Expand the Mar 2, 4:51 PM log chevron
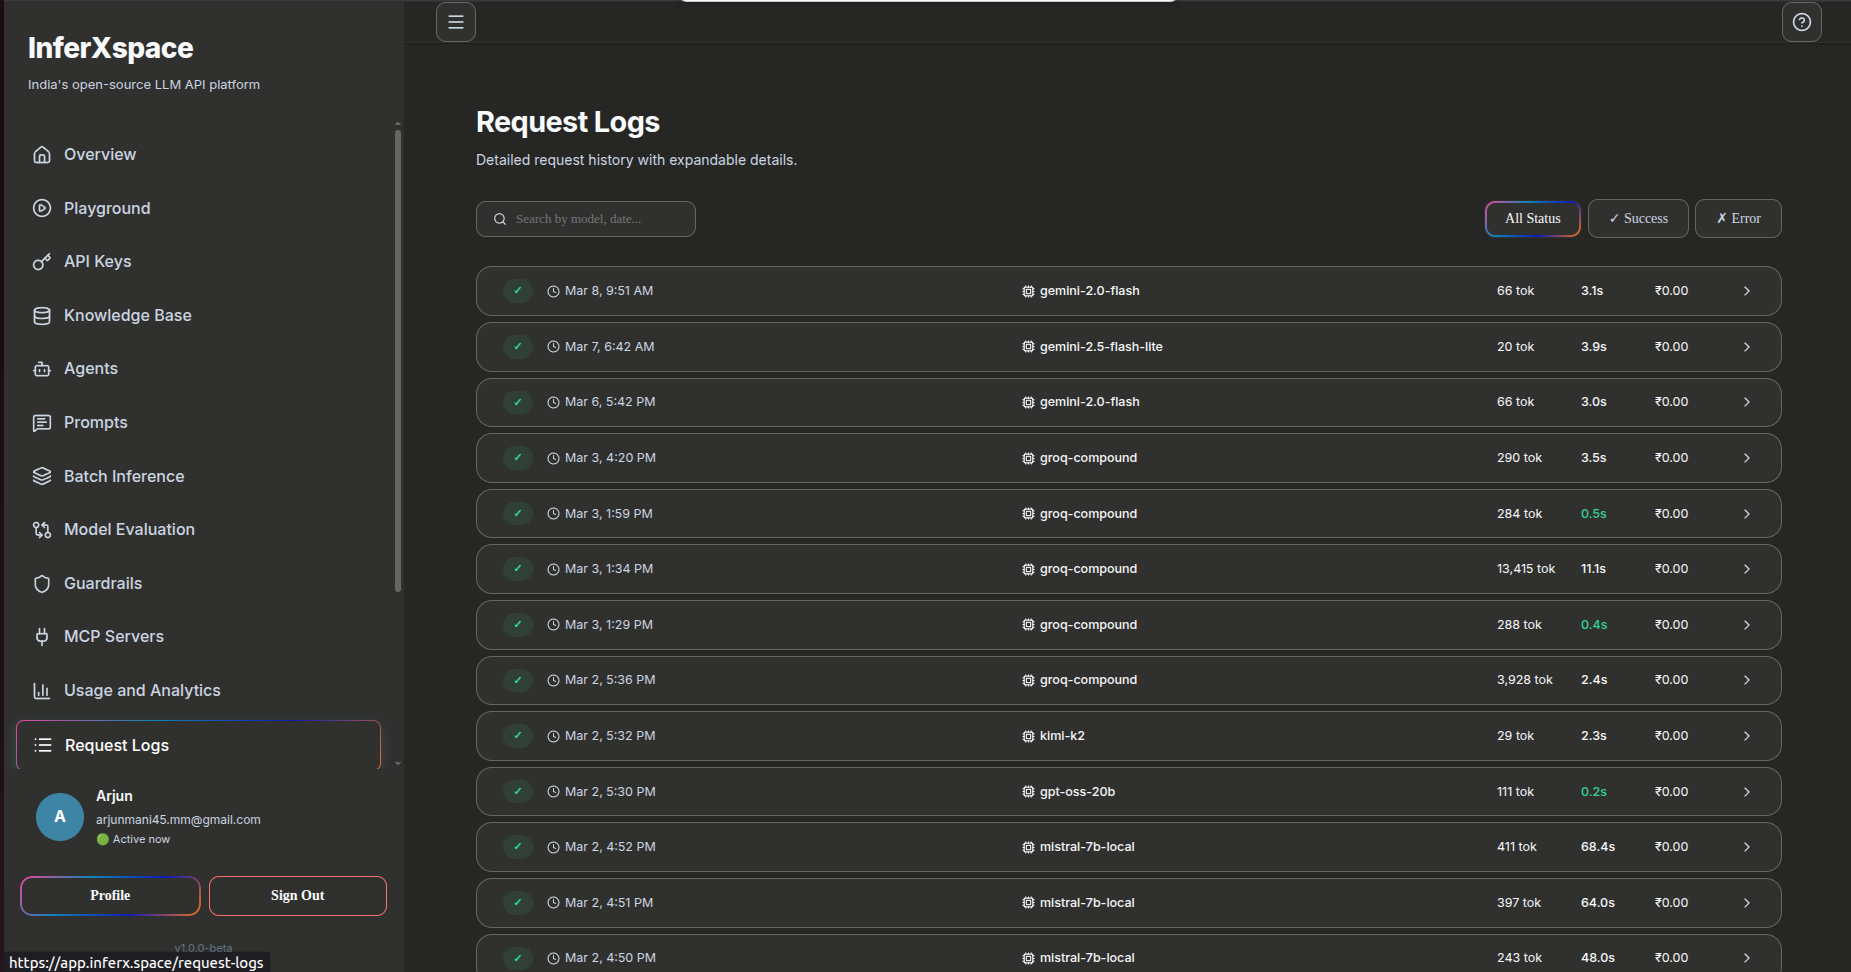The image size is (1851, 972). coord(1747,903)
